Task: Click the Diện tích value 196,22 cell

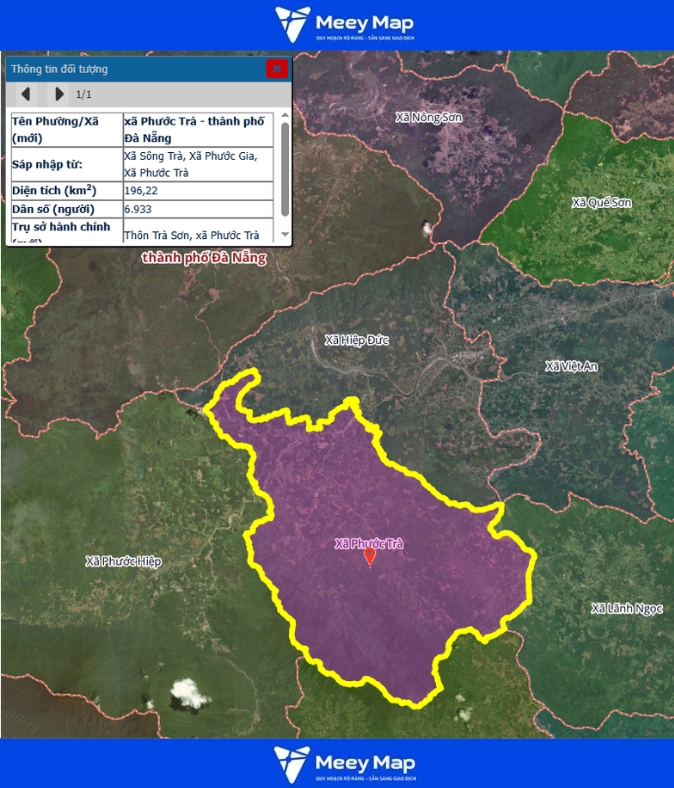Action: click(196, 190)
